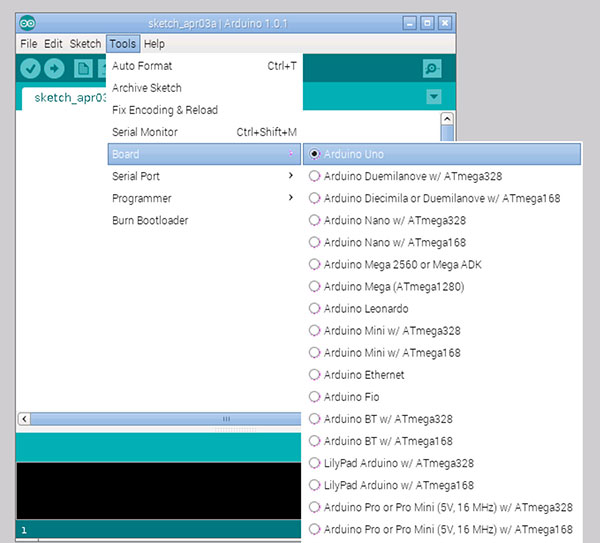Choose Burn Bootloader entry
600x543 pixels.
click(x=204, y=220)
